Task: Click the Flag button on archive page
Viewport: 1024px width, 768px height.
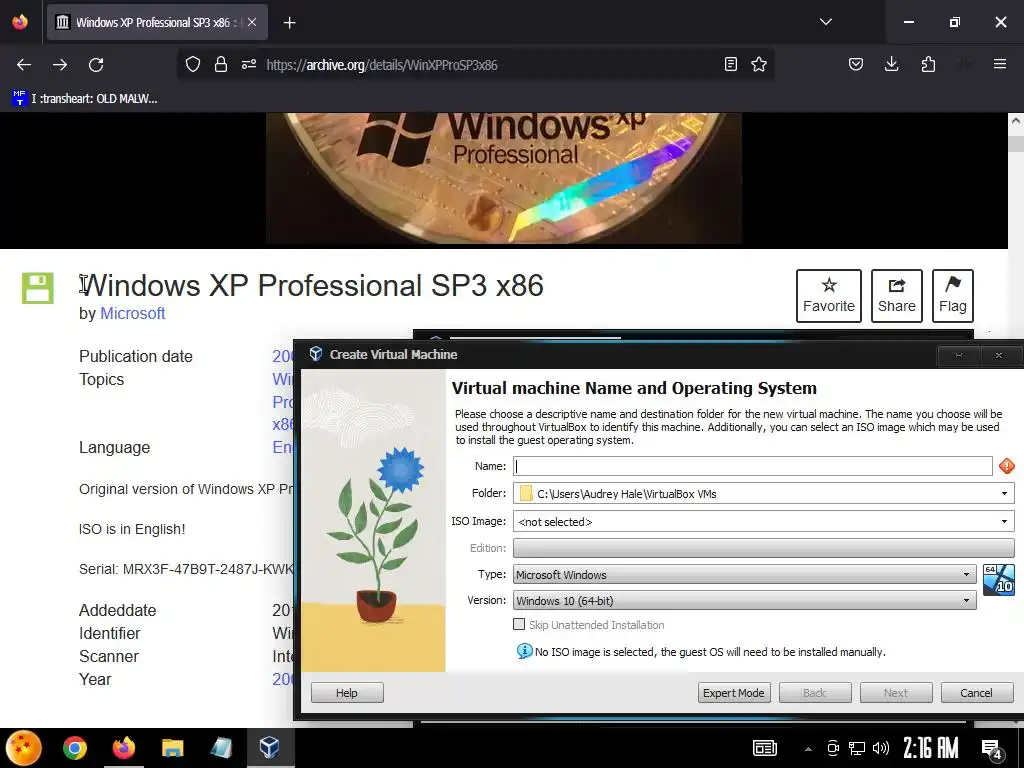Action: tap(953, 296)
